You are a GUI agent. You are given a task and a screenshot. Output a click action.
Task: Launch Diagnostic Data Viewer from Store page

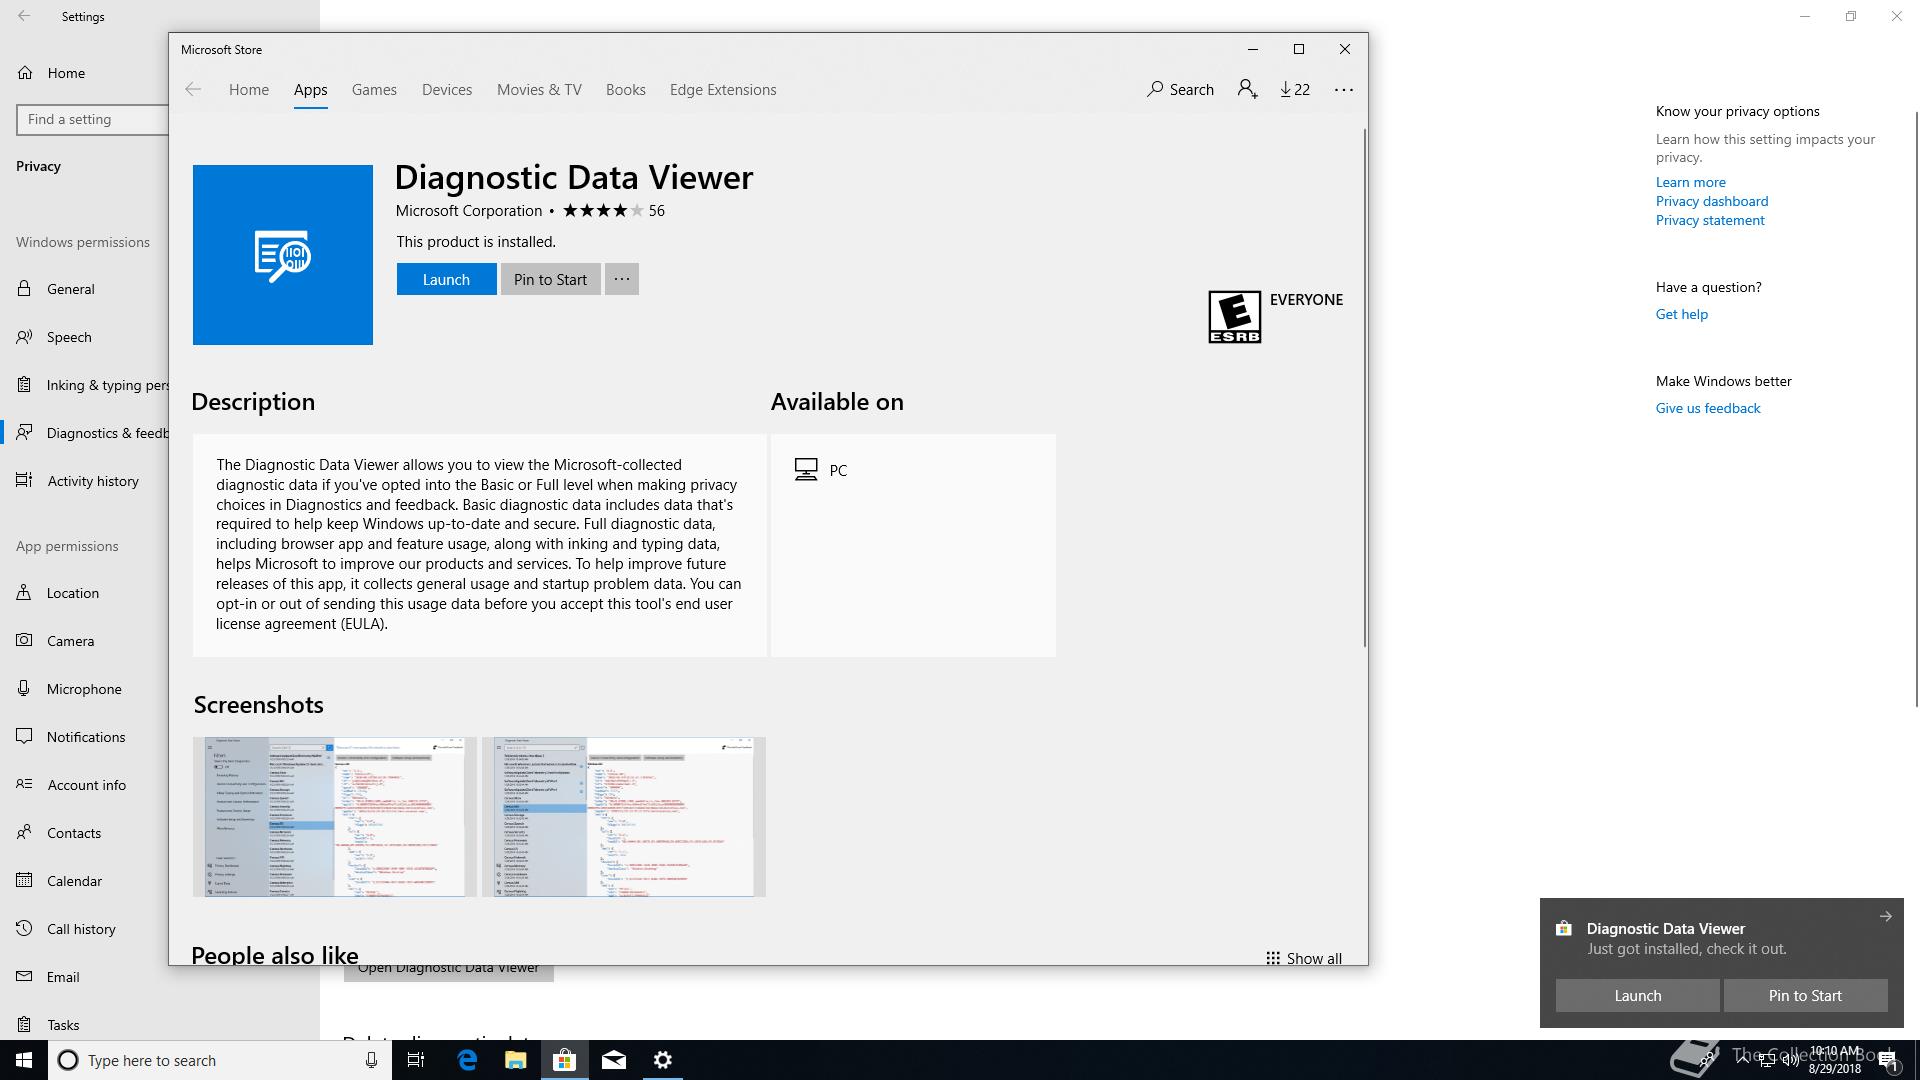click(x=446, y=279)
